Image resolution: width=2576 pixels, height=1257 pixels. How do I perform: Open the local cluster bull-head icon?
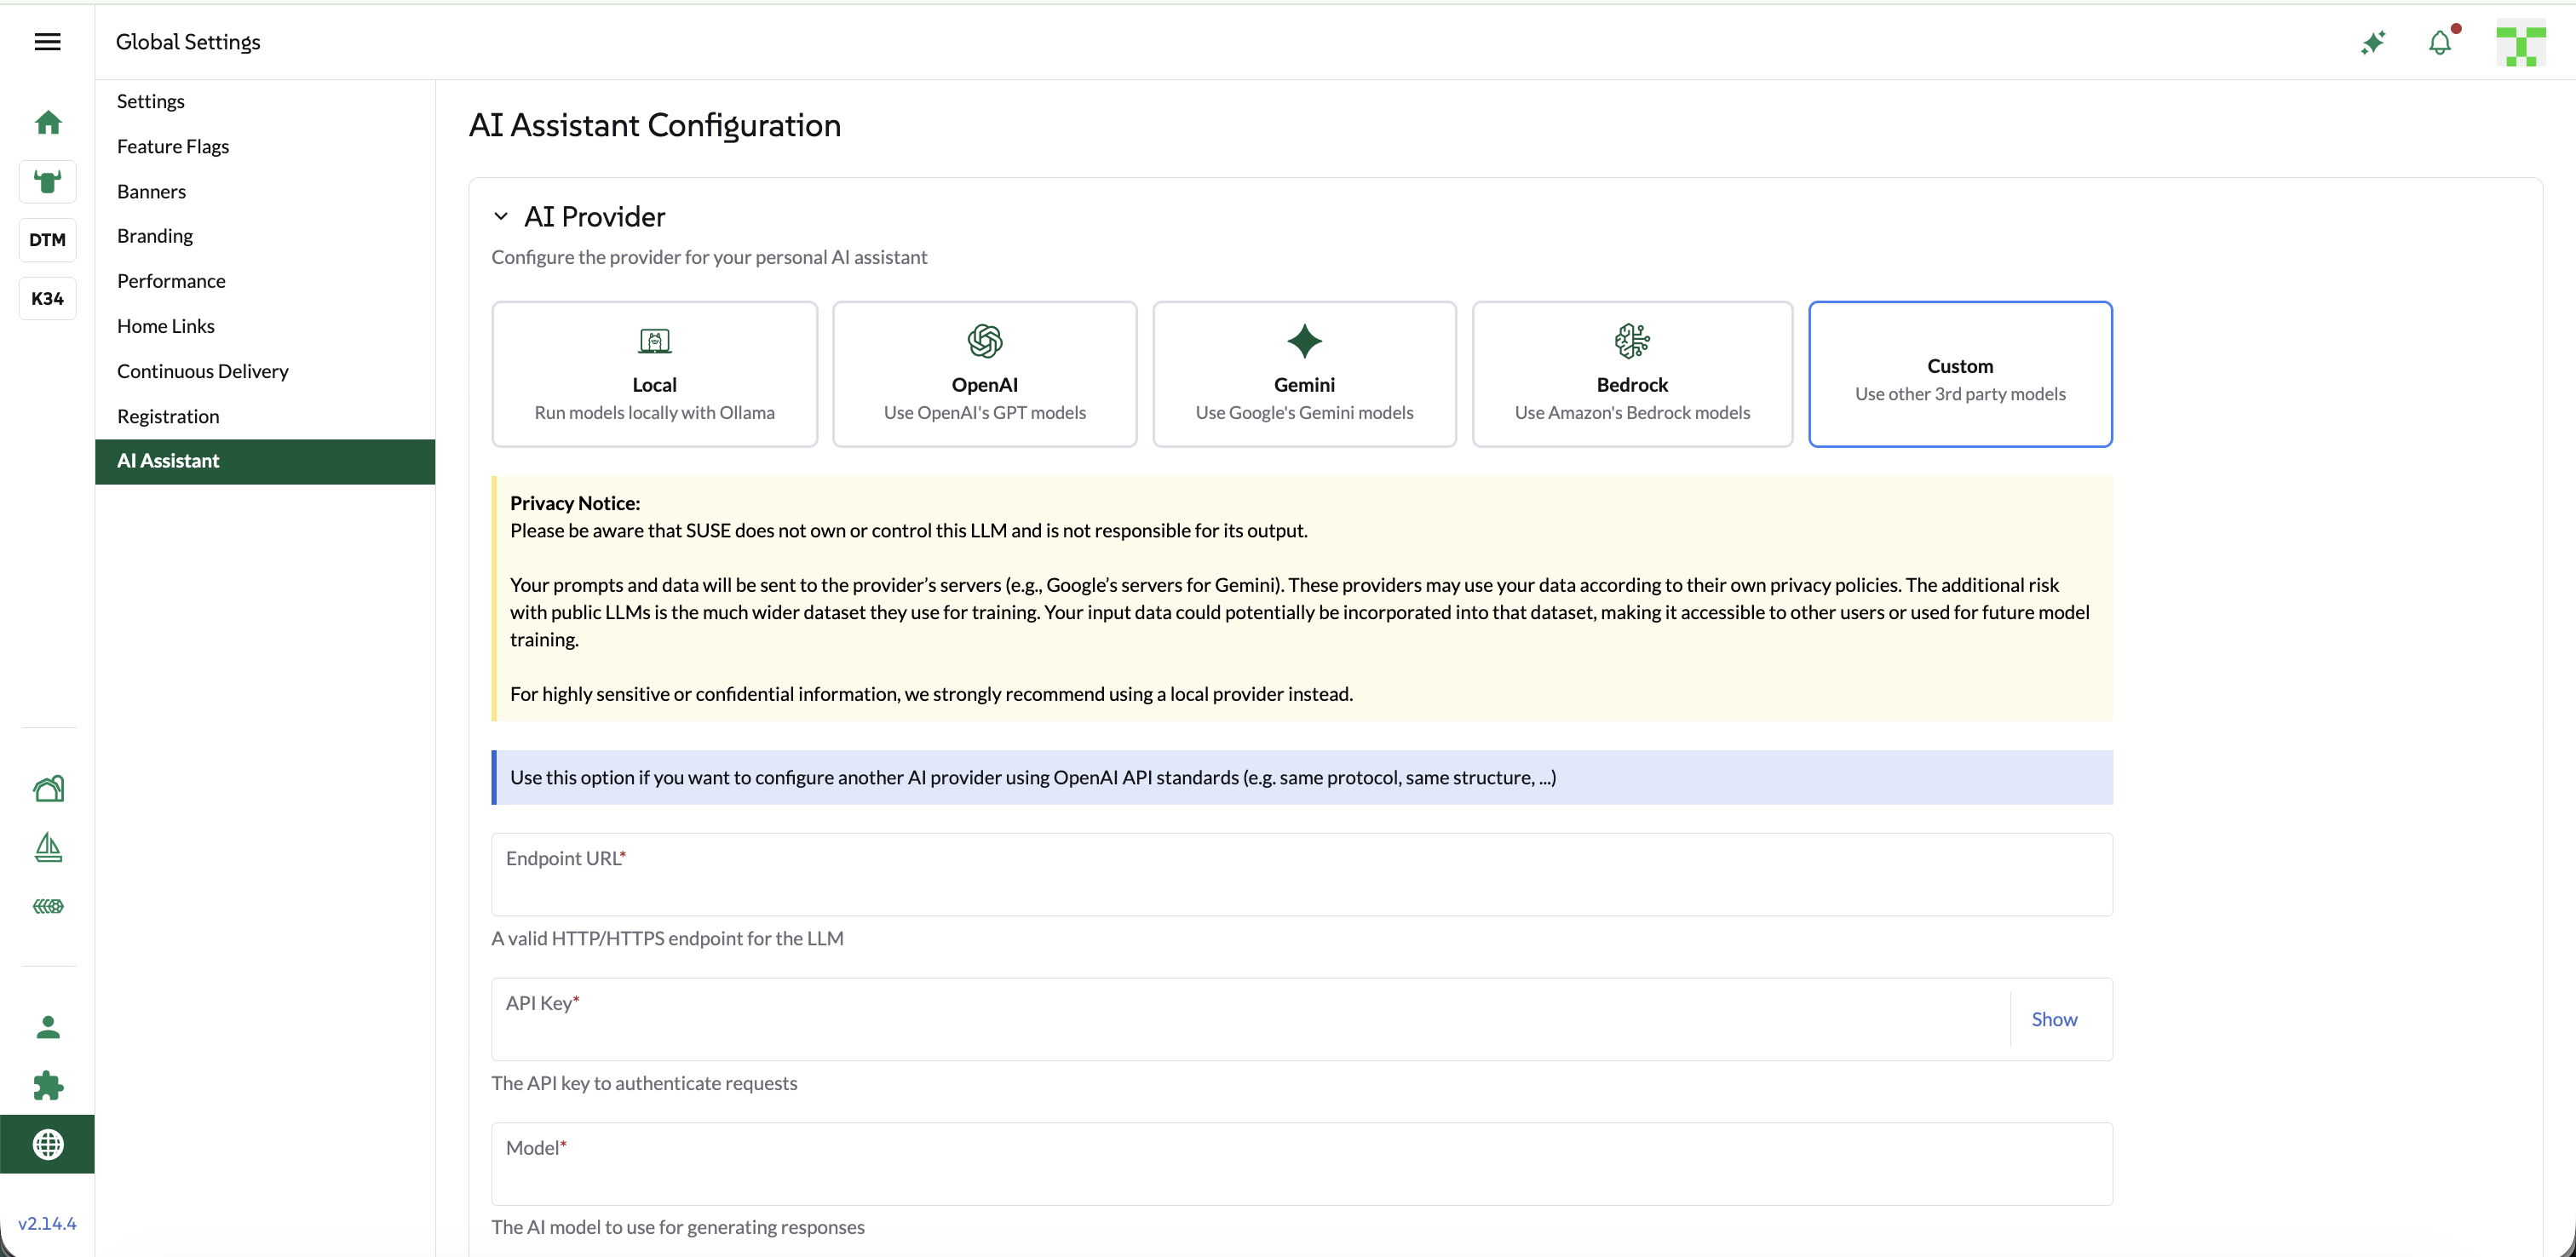coord(48,181)
